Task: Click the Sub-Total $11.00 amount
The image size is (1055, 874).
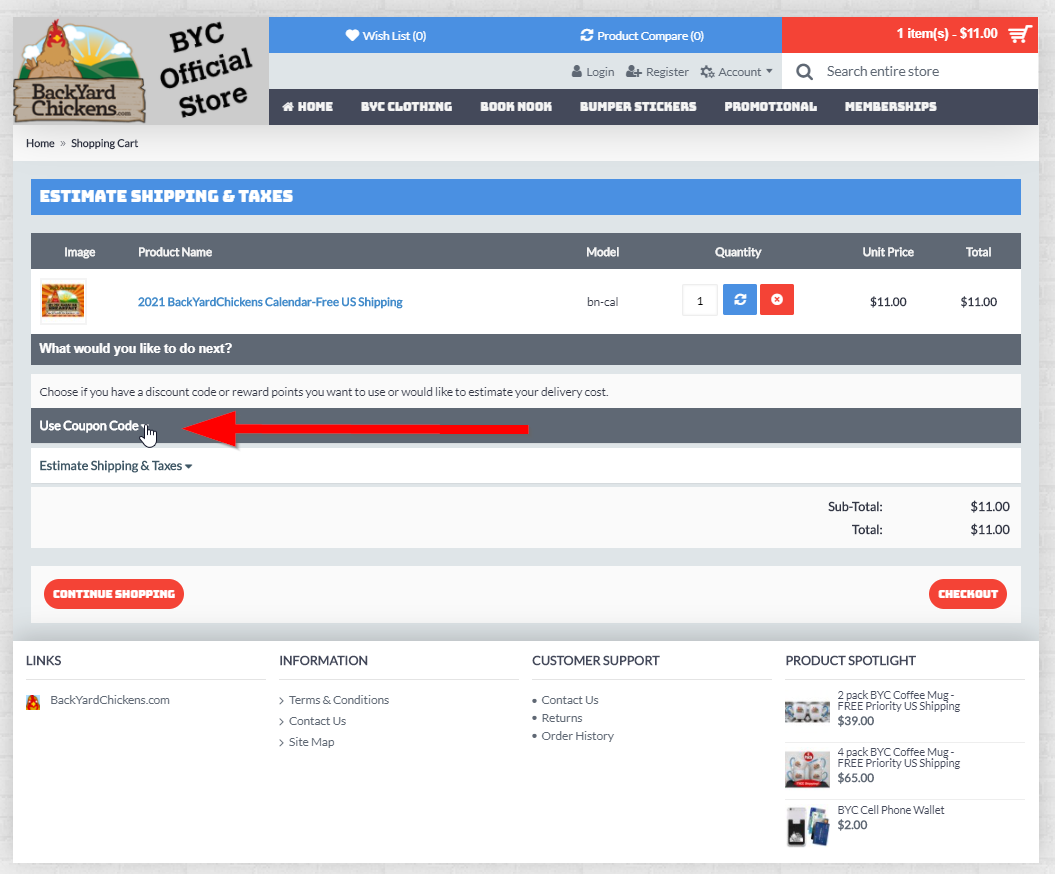Action: point(990,507)
